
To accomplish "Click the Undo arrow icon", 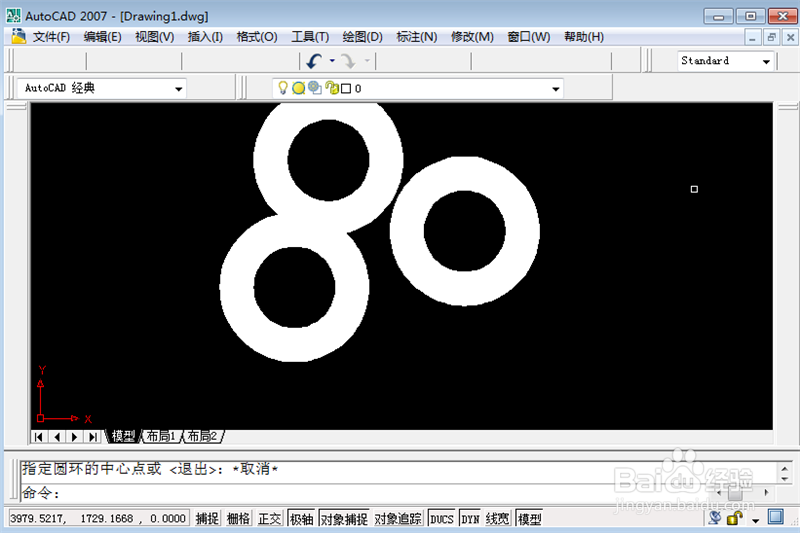I will (314, 61).
